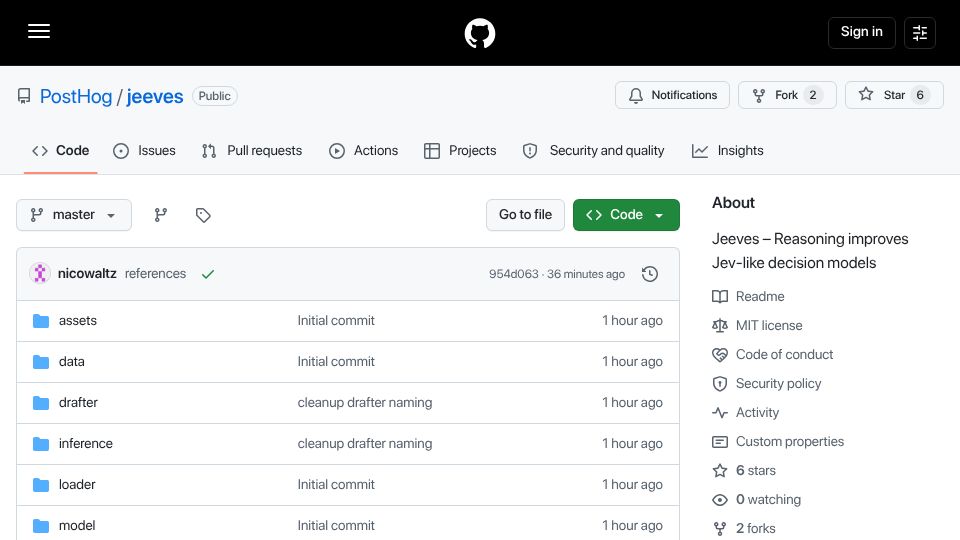Open the PostHog organization link

coord(76,97)
